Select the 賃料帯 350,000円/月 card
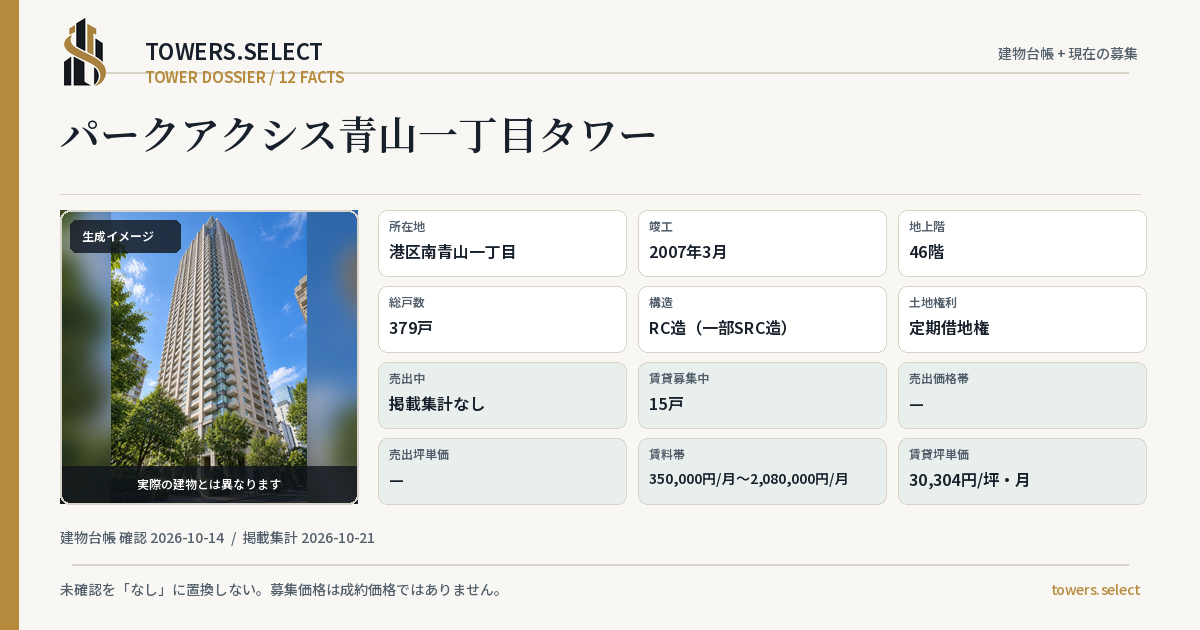Screen dimensions: 1200x630 pyautogui.click(x=762, y=471)
